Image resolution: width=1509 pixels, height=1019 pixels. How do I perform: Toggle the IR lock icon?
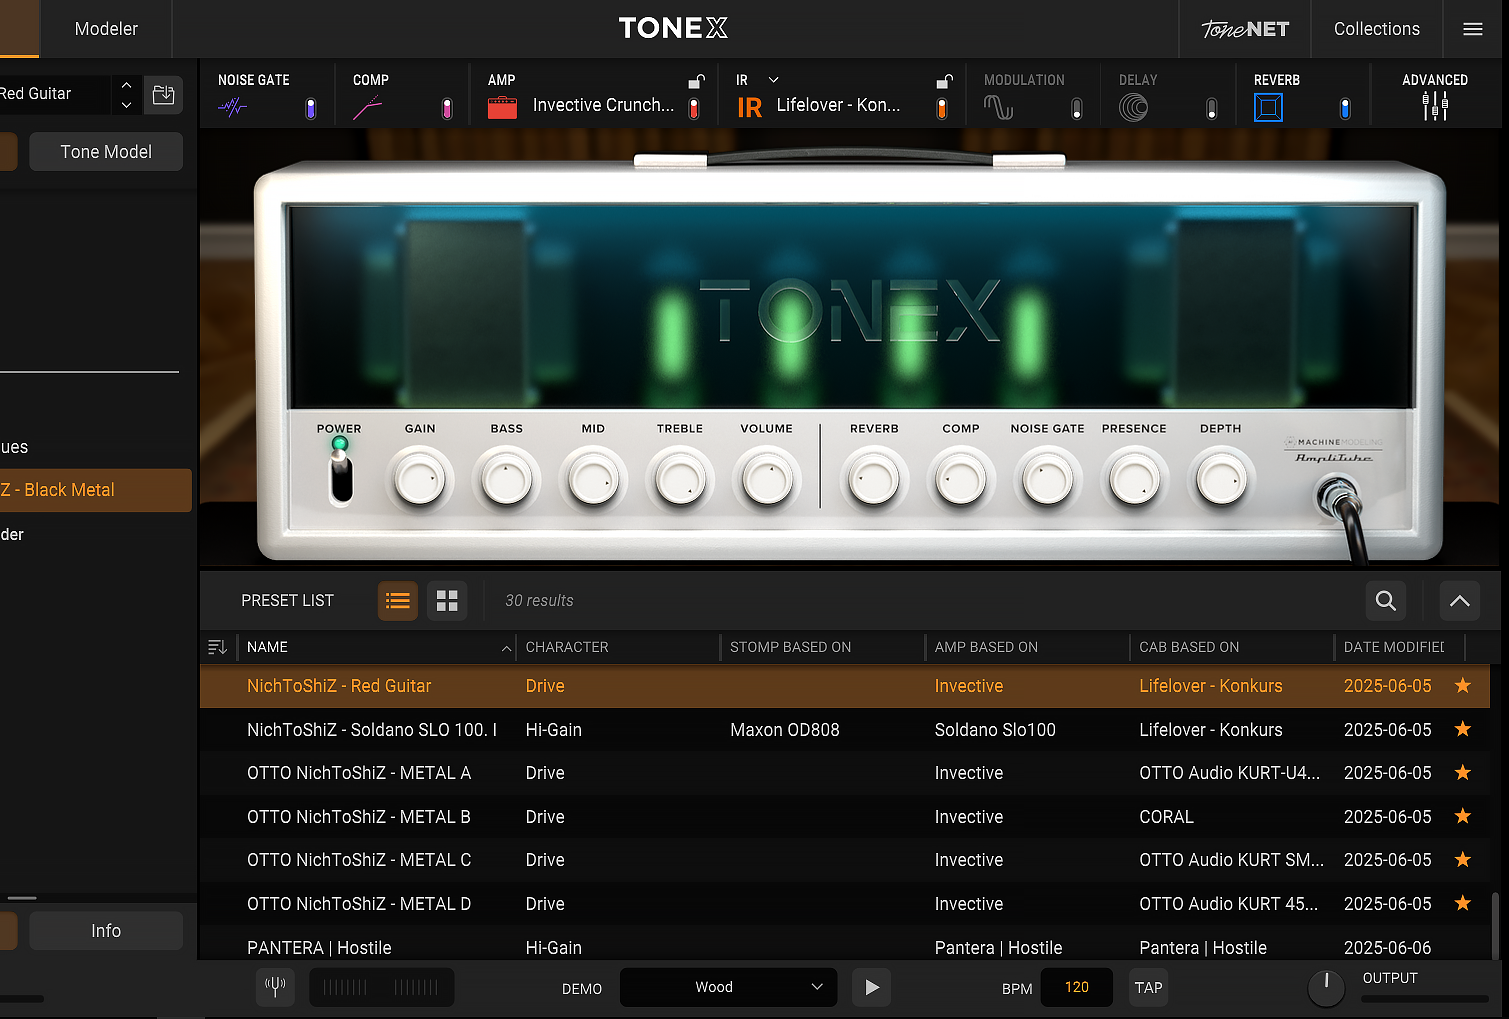pos(944,81)
